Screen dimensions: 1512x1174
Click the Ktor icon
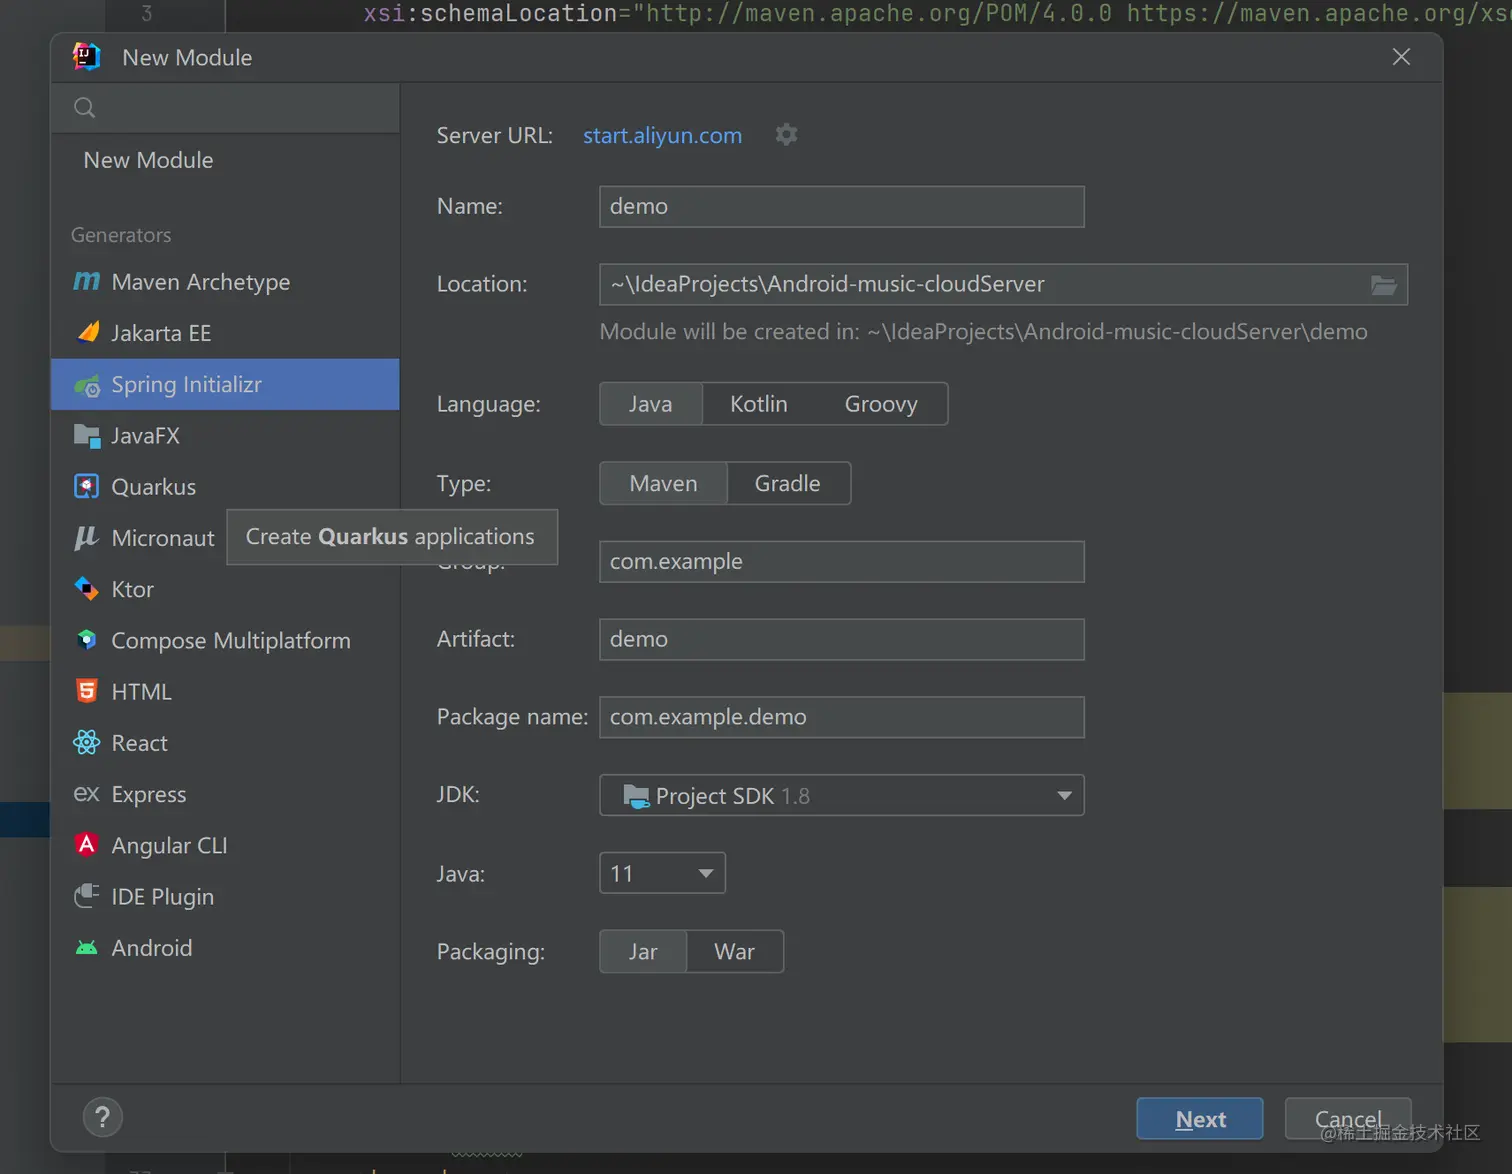(x=87, y=589)
